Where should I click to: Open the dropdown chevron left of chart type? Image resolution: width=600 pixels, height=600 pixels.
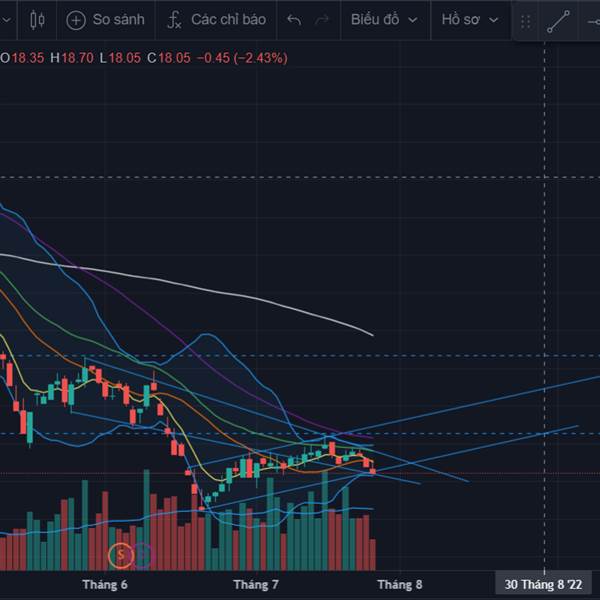(7, 20)
